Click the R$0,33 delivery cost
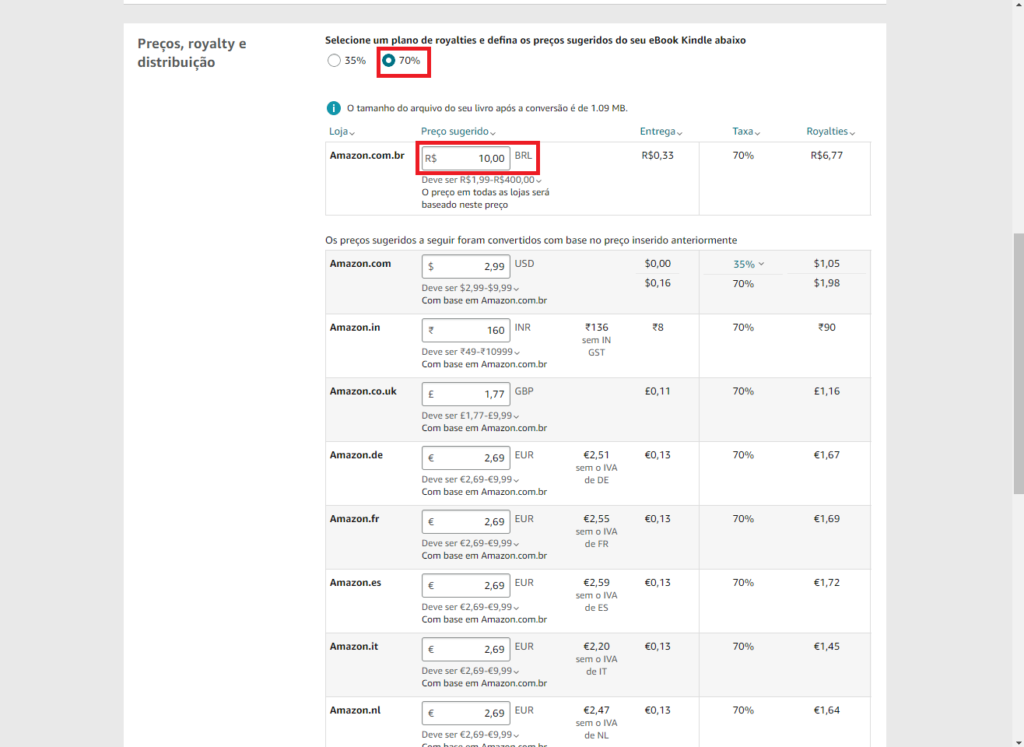This screenshot has height=747, width=1024. (x=658, y=156)
